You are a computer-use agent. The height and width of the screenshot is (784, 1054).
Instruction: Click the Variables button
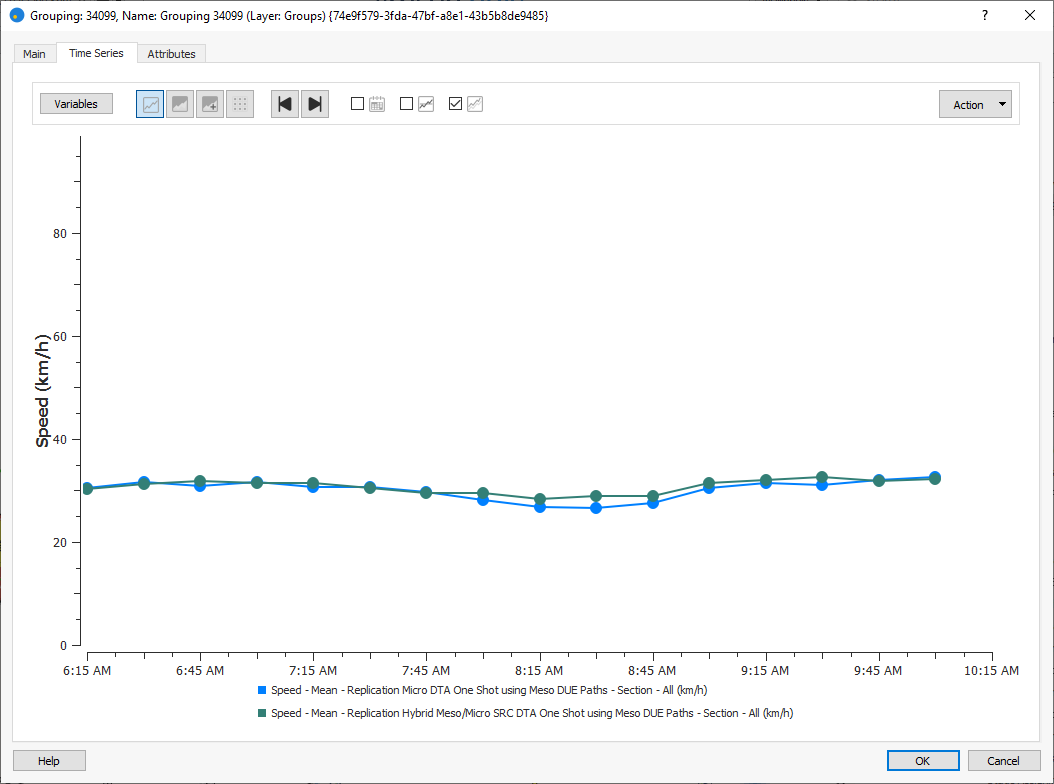[x=76, y=104]
